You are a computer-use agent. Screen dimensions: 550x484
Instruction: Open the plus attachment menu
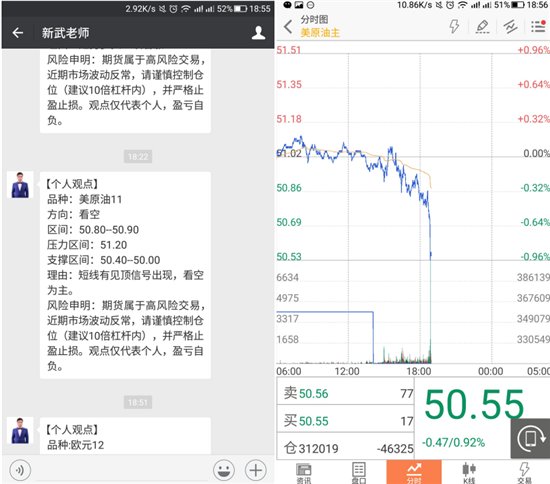click(255, 470)
